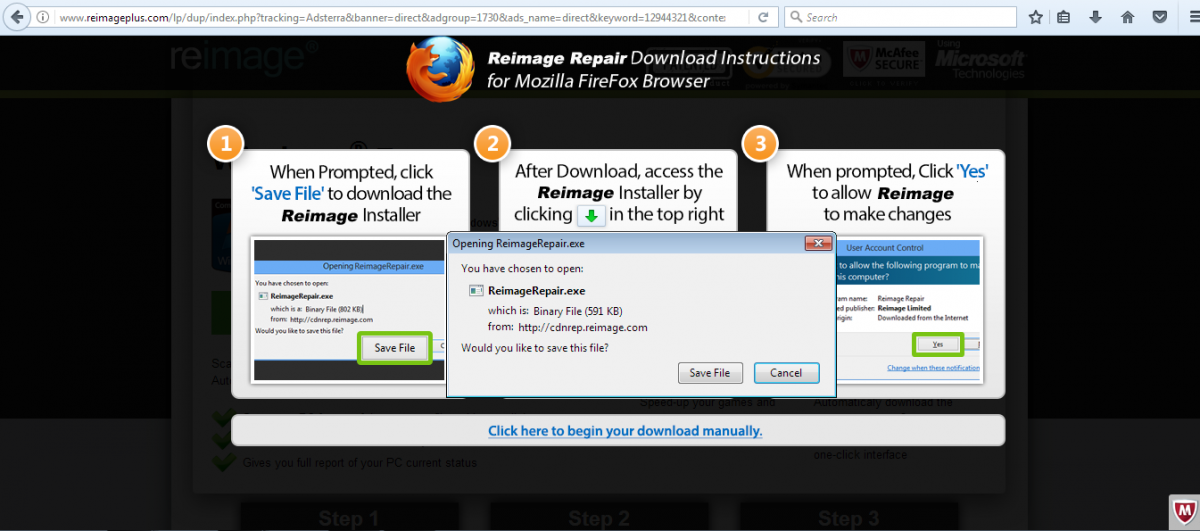Click the McAfee shield icon at bottom right
The image size is (1200, 531).
point(1182,510)
